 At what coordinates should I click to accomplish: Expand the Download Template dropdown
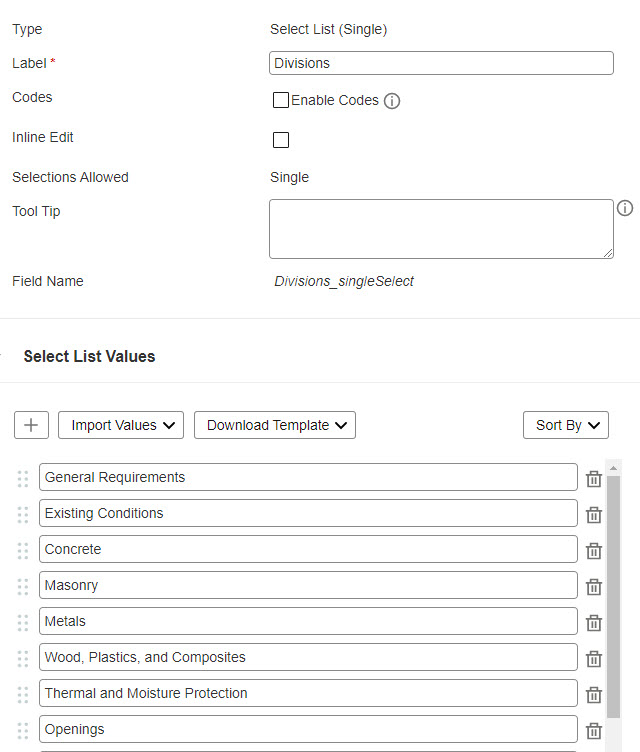[275, 425]
